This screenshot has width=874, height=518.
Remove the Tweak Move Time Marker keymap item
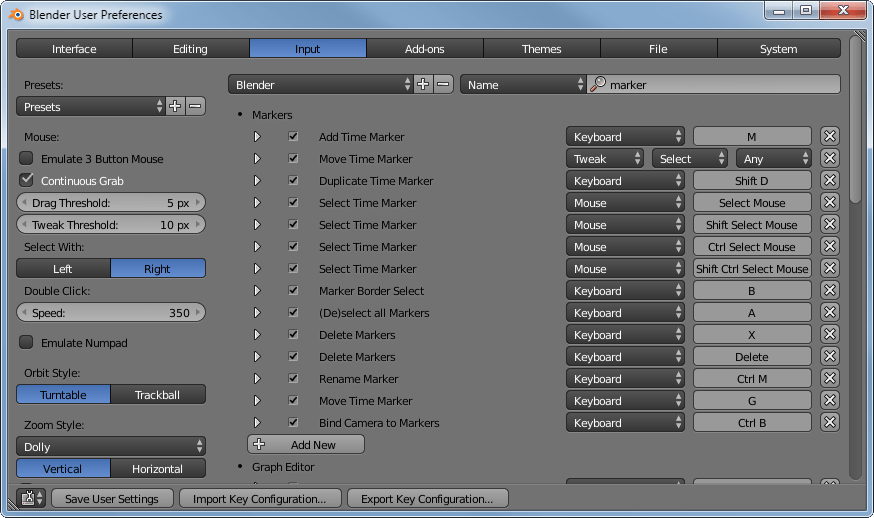coord(829,158)
